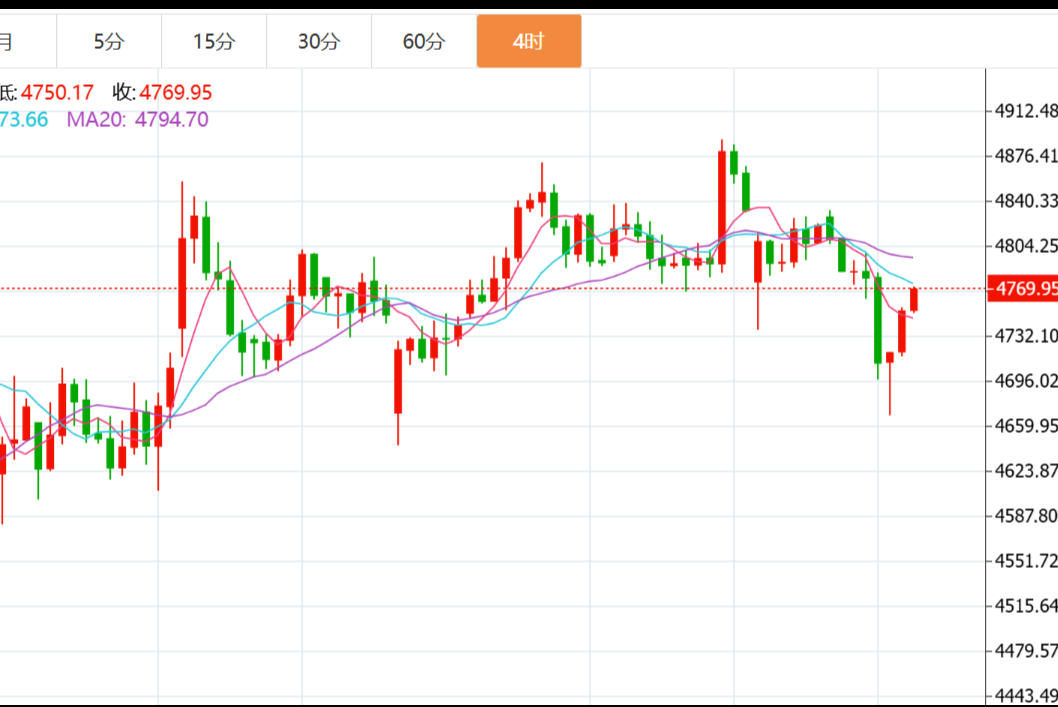The width and height of the screenshot is (1058, 707).
Task: Open the 30分 timeframe tab
Action: (x=319, y=41)
